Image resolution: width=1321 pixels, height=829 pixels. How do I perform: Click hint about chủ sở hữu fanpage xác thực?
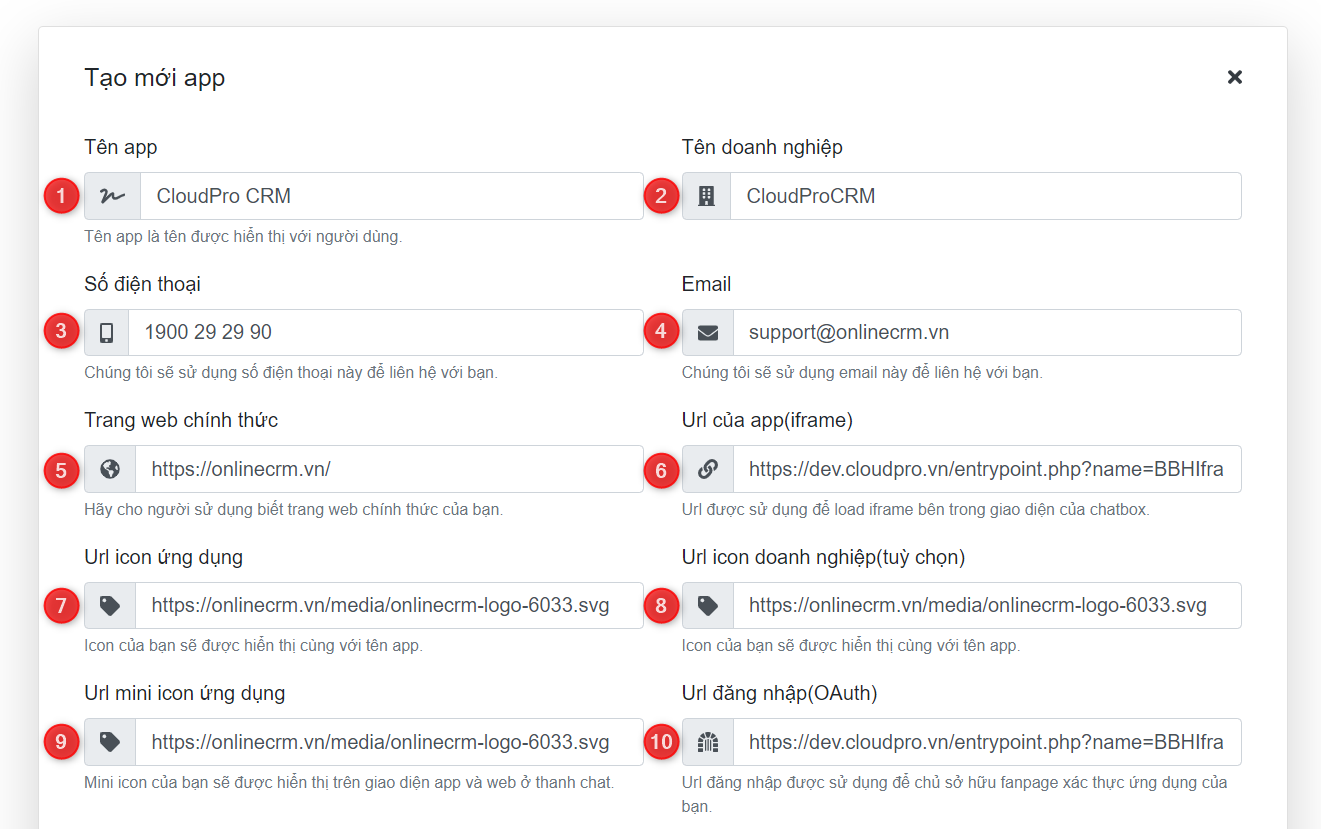(955, 794)
